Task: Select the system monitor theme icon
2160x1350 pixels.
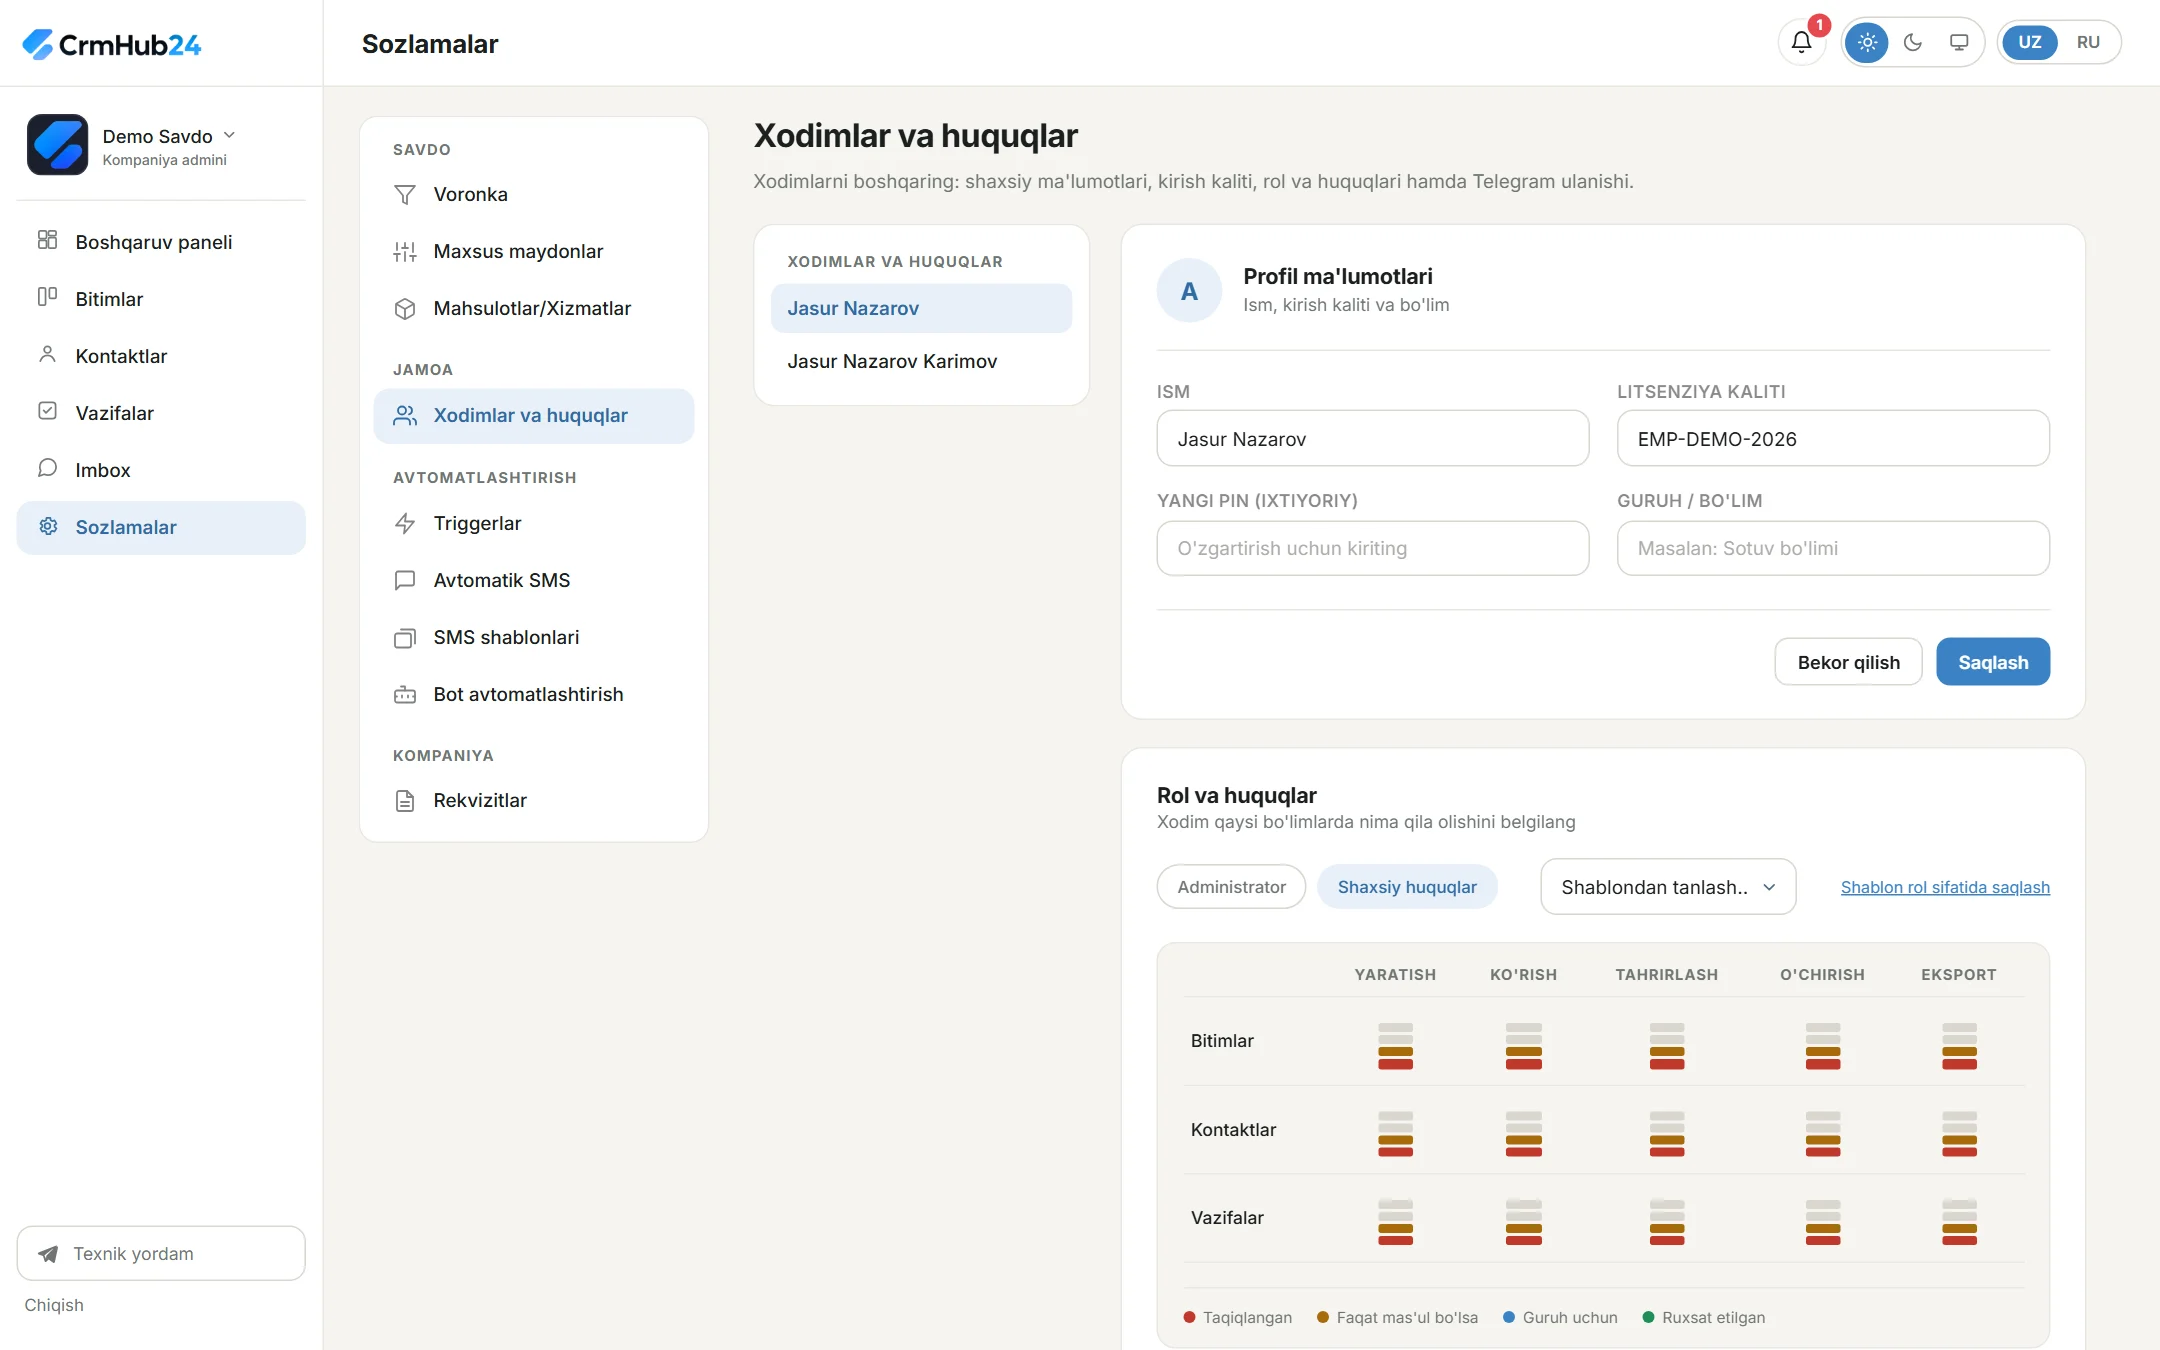Action: 1959,42
